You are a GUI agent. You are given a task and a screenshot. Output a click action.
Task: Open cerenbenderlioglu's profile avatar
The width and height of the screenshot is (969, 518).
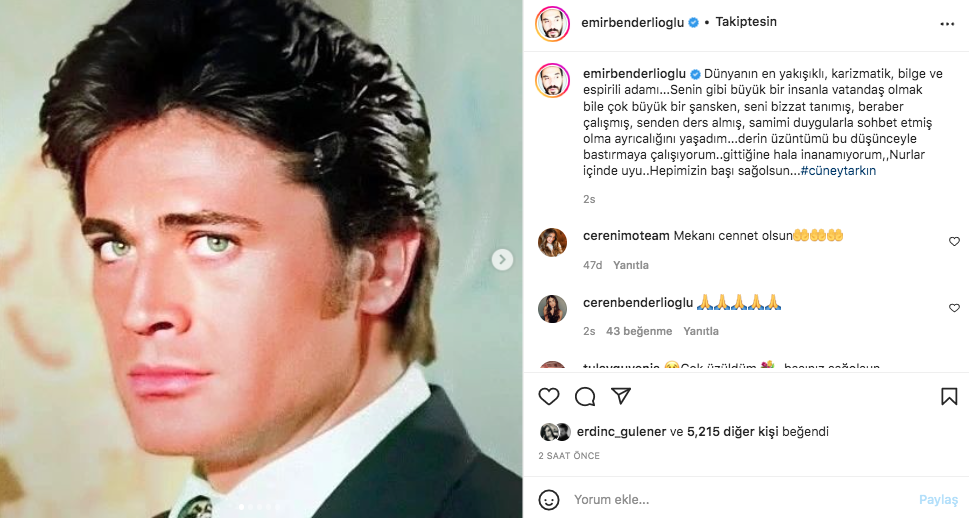point(553,308)
